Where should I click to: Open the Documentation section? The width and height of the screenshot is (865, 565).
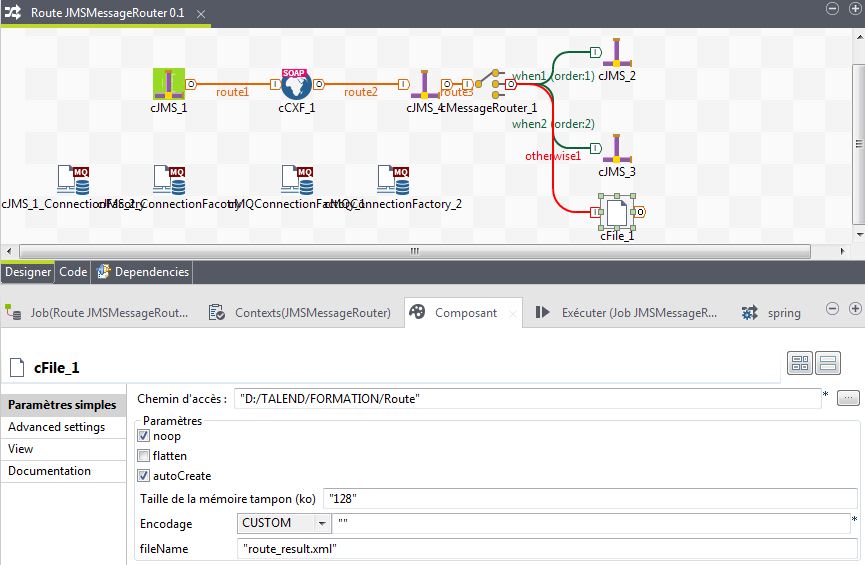(x=63, y=471)
